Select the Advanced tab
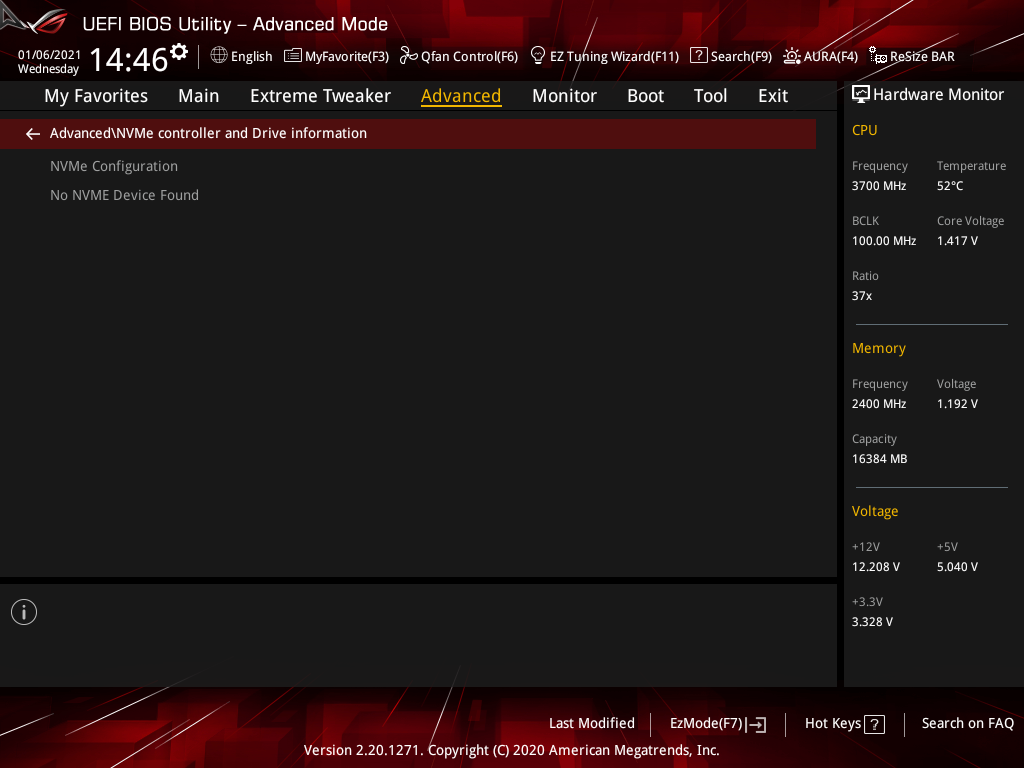 coord(461,96)
